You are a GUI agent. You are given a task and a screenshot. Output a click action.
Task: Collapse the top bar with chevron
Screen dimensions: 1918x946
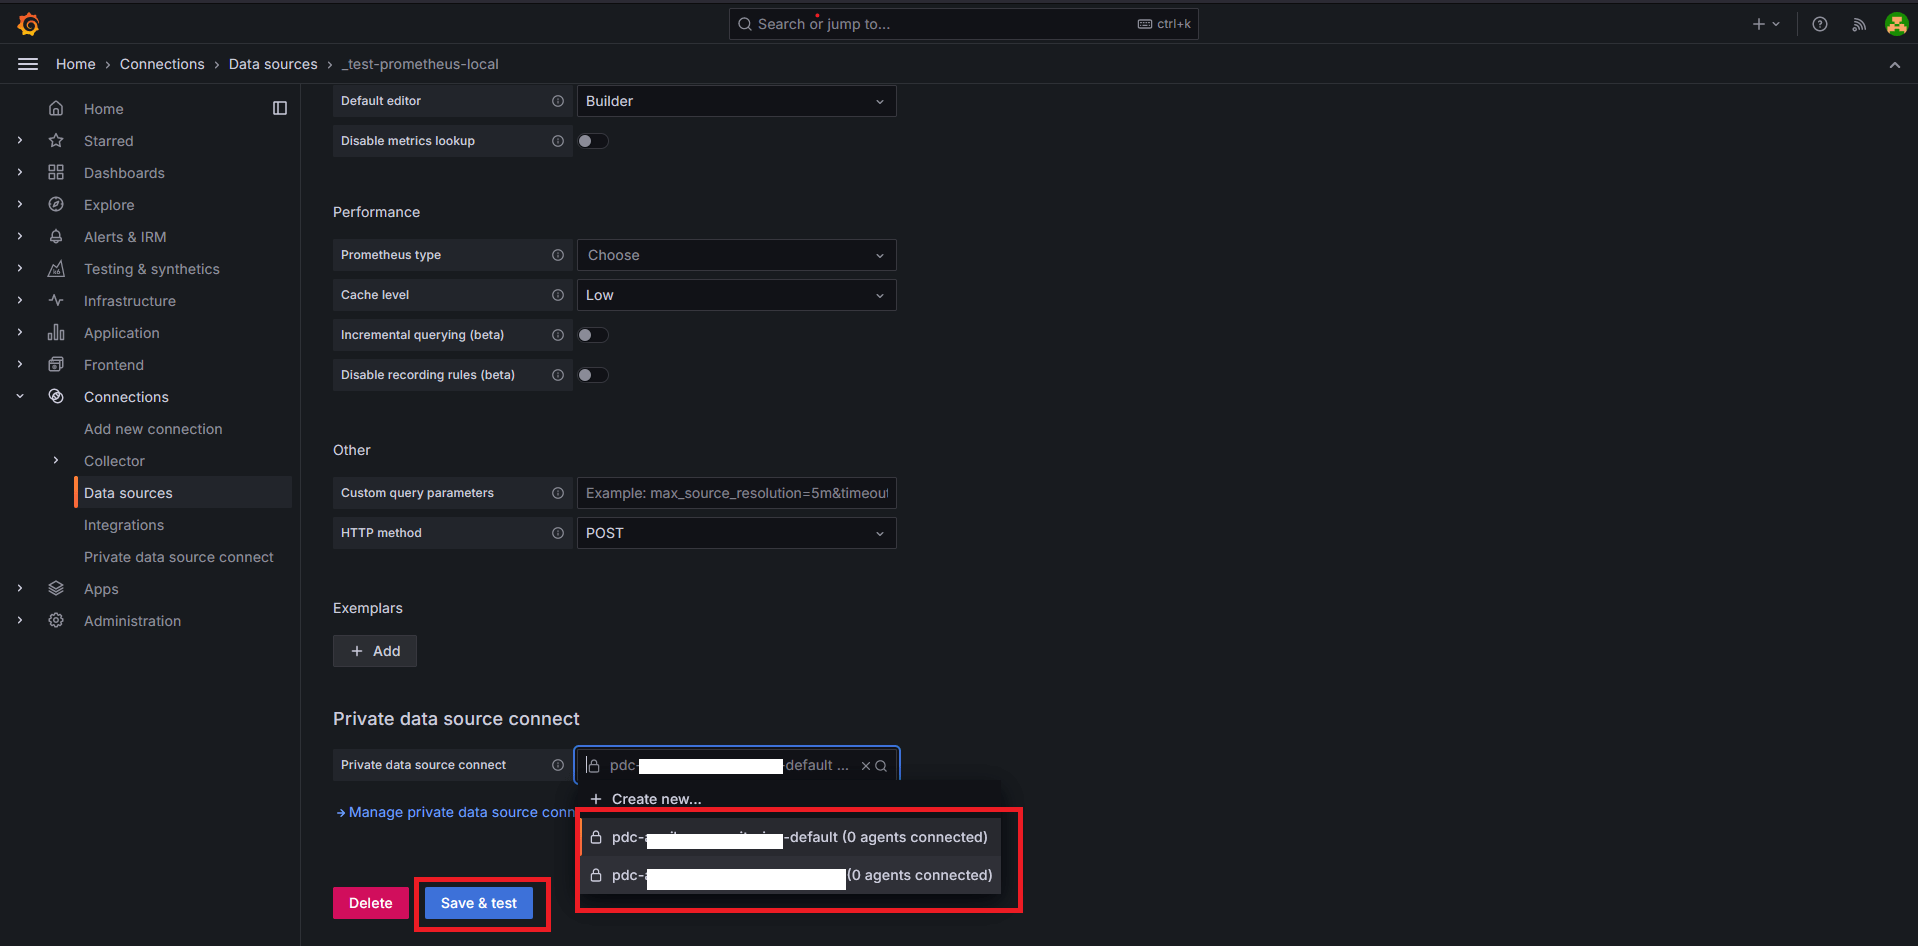1894,64
